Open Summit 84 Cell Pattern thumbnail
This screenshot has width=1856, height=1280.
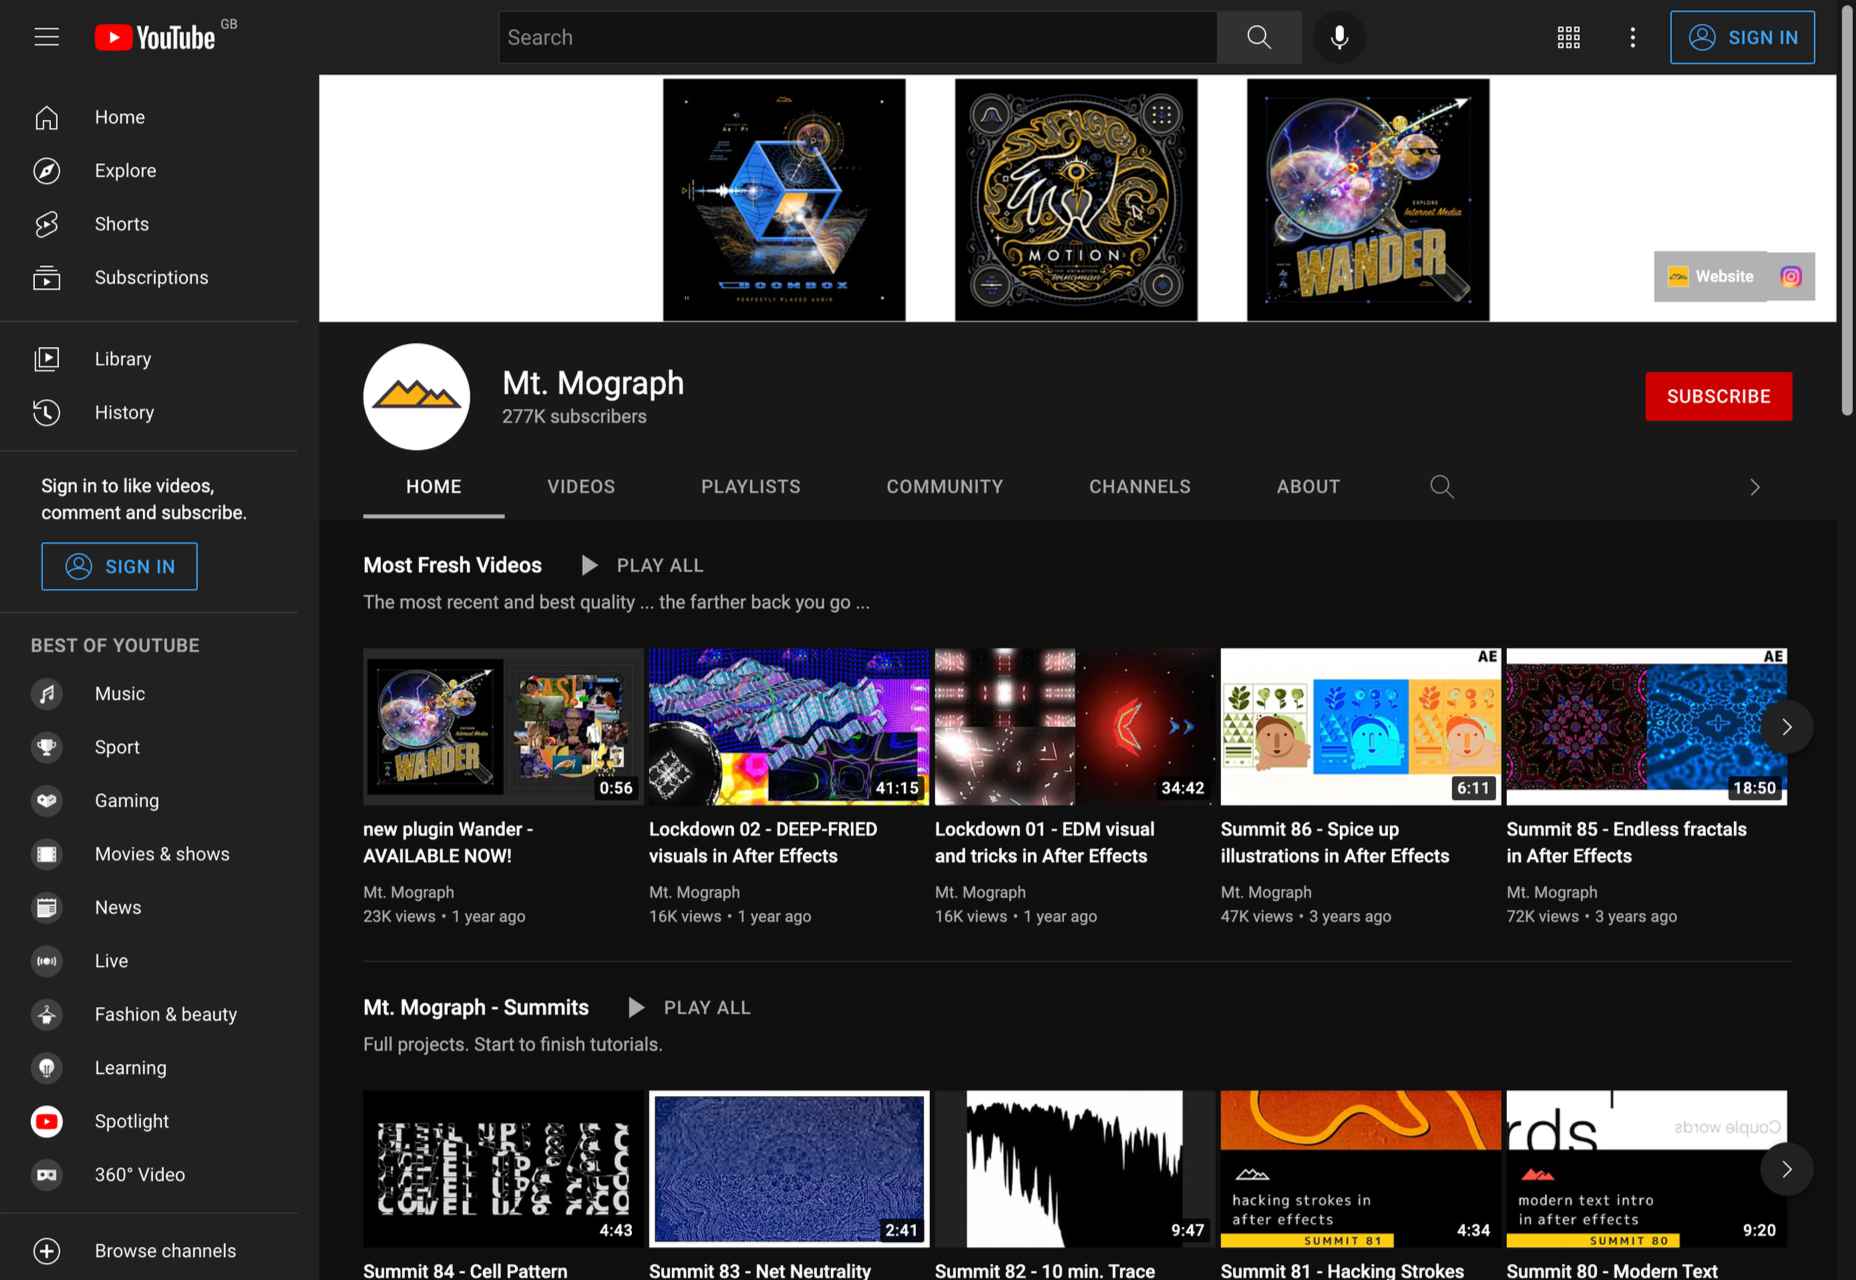(x=503, y=1169)
